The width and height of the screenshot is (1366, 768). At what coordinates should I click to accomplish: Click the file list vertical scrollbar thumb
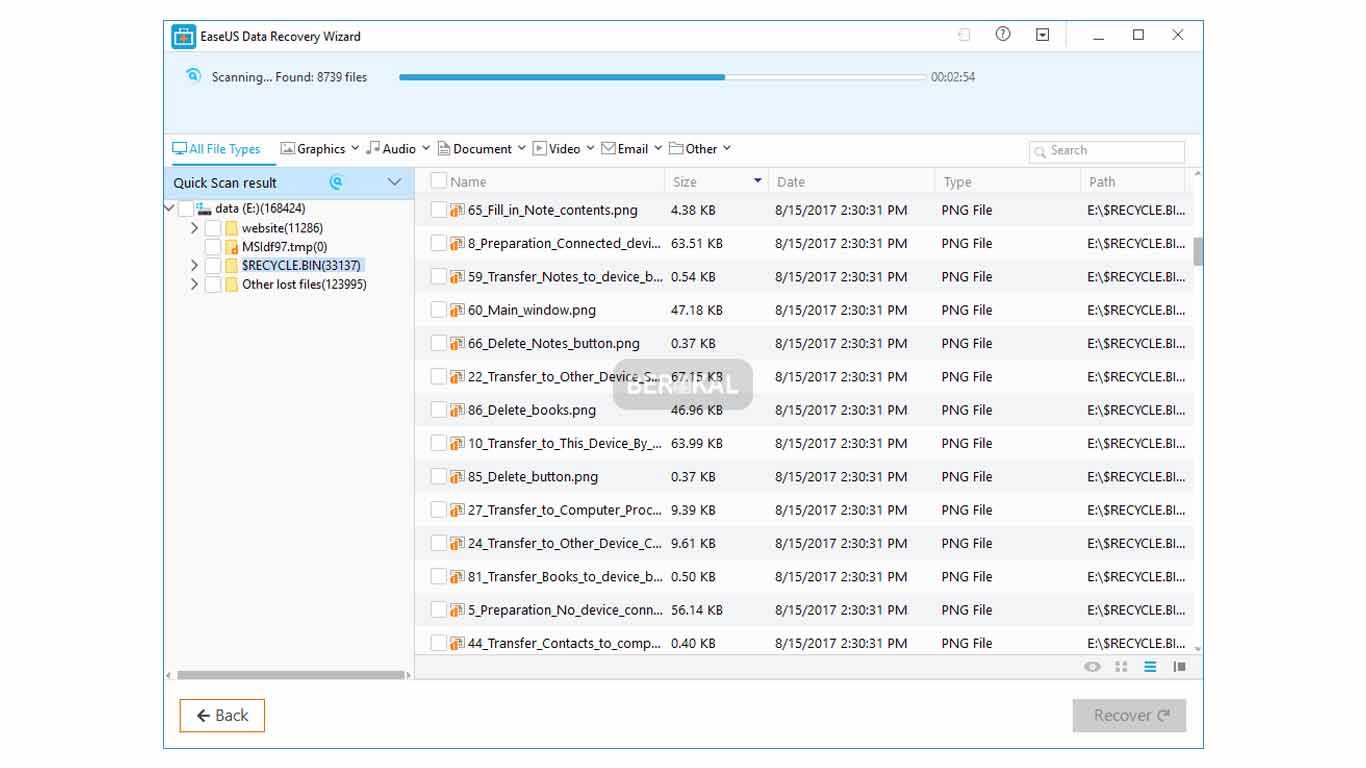click(x=1198, y=251)
